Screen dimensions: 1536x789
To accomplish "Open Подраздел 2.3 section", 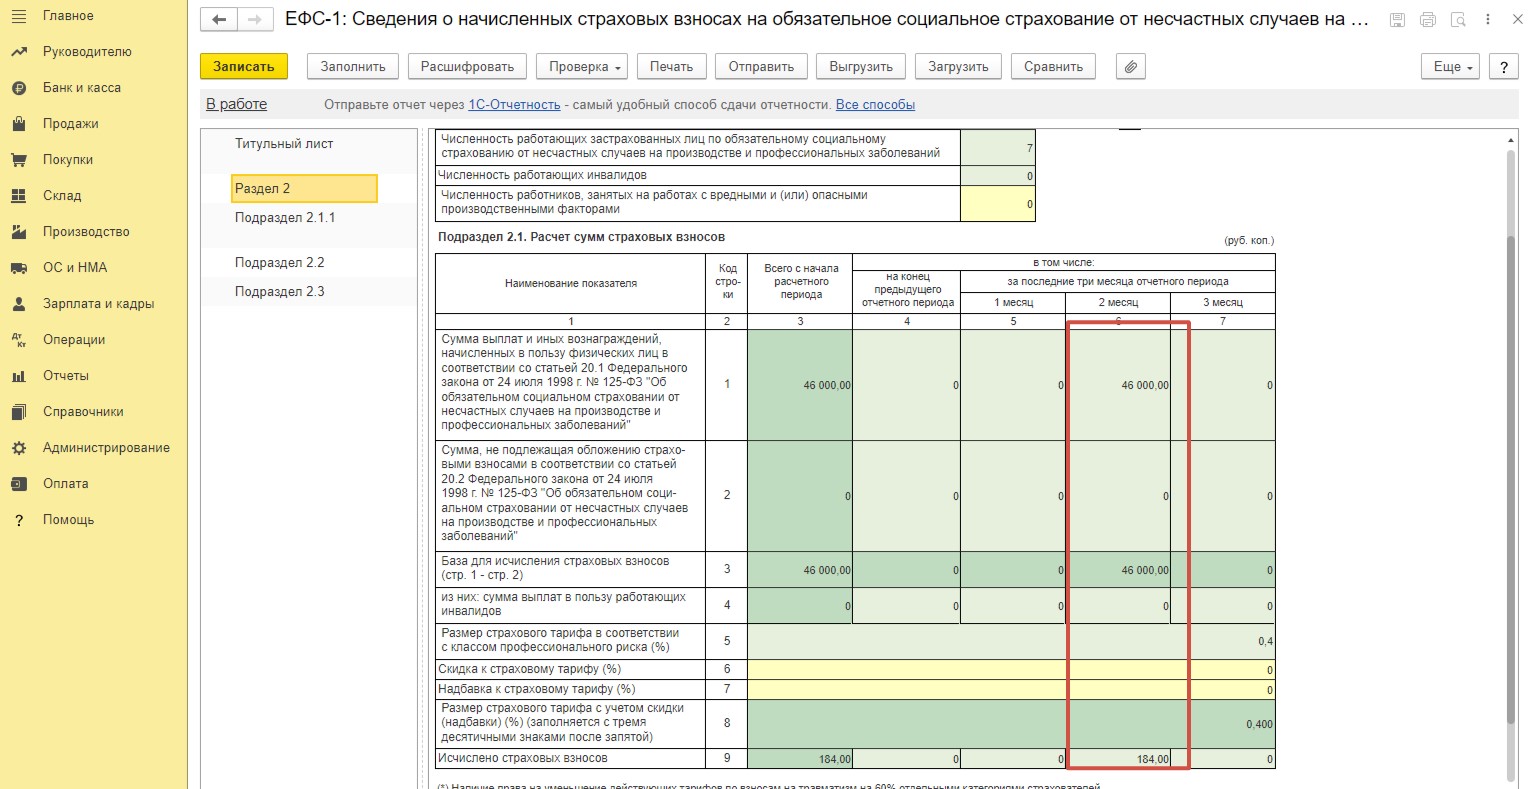I will pyautogui.click(x=280, y=291).
